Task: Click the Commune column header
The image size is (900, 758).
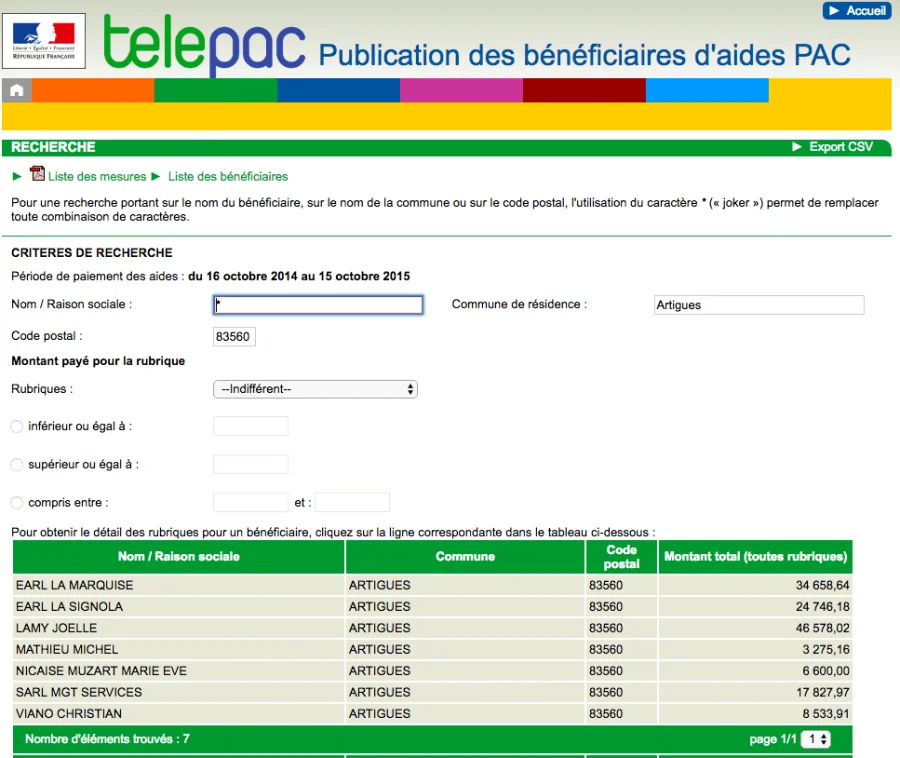Action: tap(465, 557)
